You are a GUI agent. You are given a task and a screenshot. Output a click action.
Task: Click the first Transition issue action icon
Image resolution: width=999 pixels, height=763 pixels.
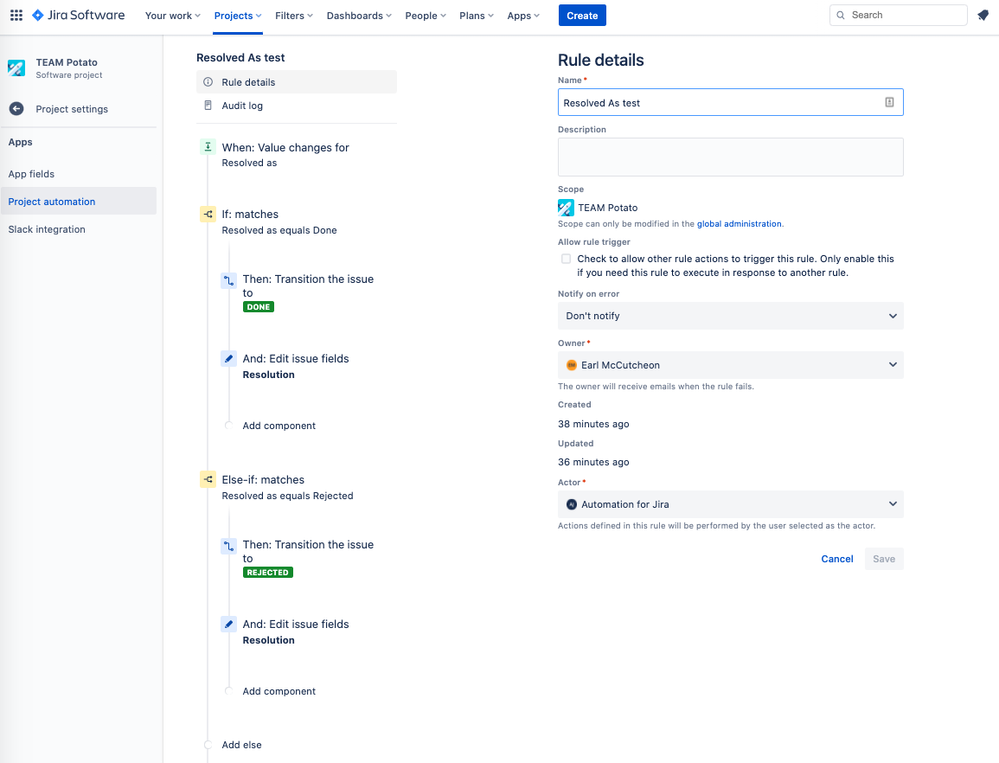click(x=229, y=280)
